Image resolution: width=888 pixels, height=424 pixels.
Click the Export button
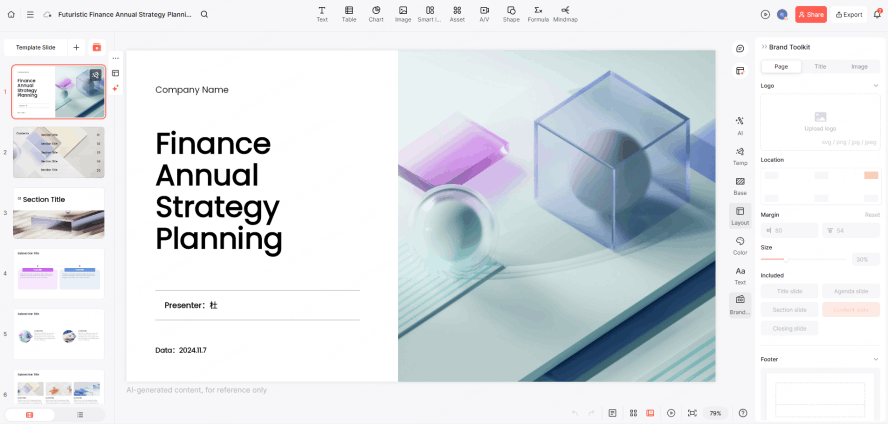[848, 15]
